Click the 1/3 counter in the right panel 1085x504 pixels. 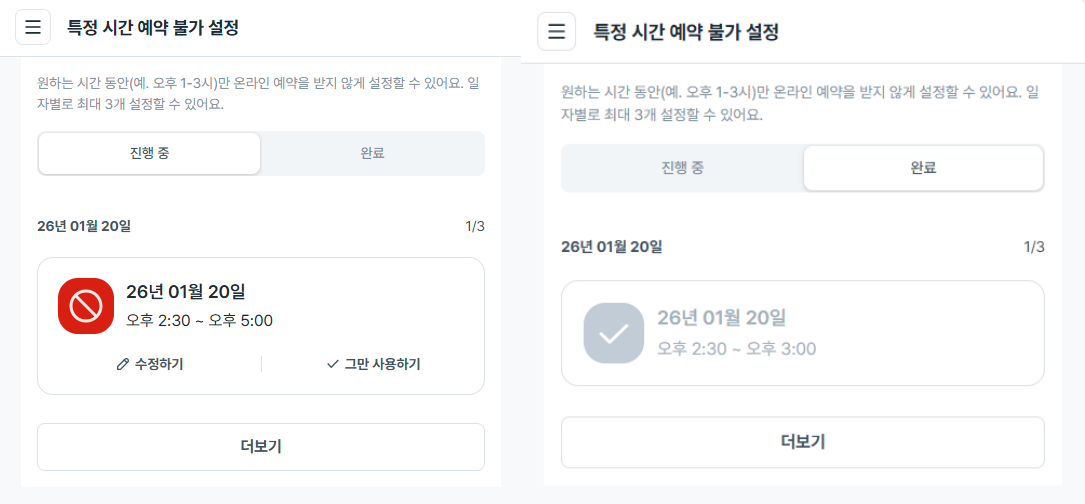(x=1034, y=246)
